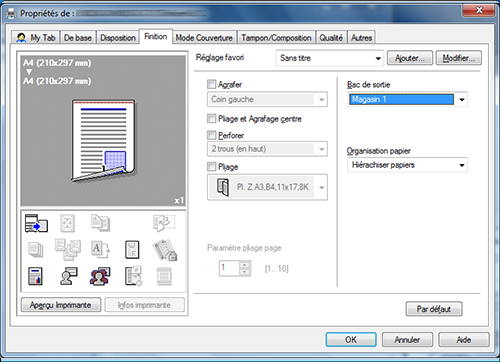Switch to the Qualité tab
Image resolution: width=500 pixels, height=362 pixels.
point(331,38)
